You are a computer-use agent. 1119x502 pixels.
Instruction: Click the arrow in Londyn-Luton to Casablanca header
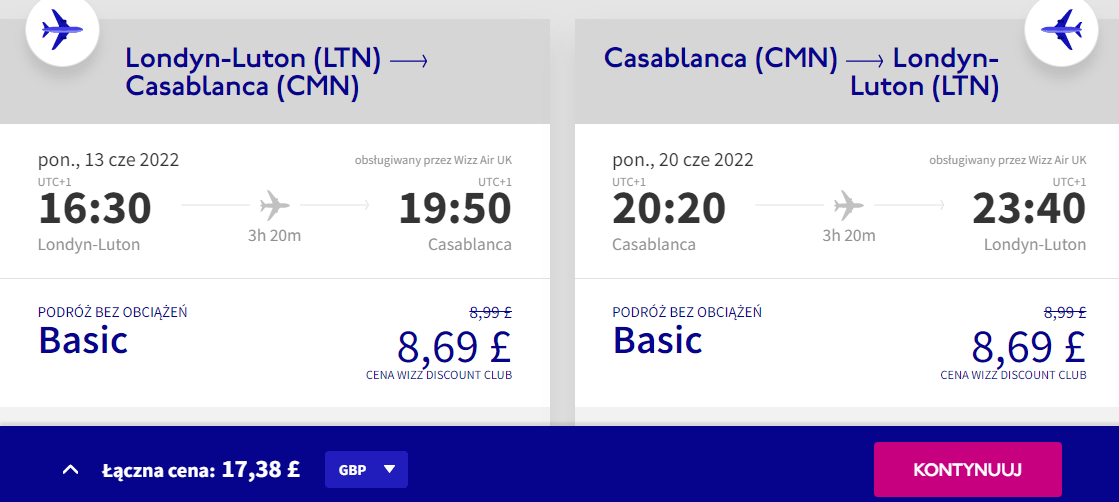[x=409, y=61]
